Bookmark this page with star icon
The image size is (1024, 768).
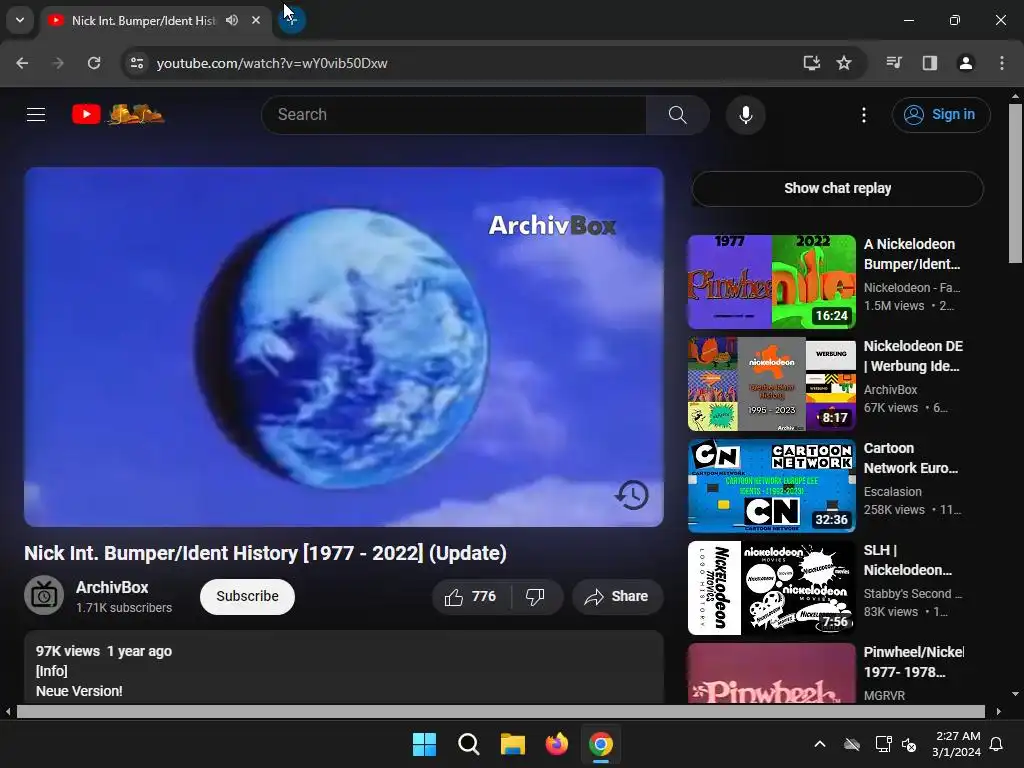(x=844, y=63)
